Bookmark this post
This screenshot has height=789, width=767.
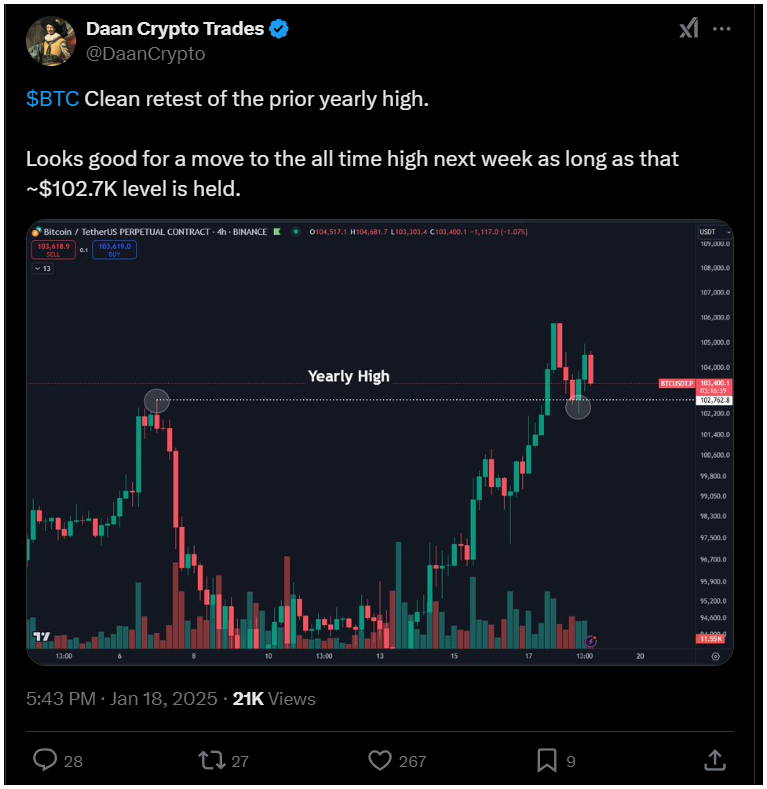547,760
